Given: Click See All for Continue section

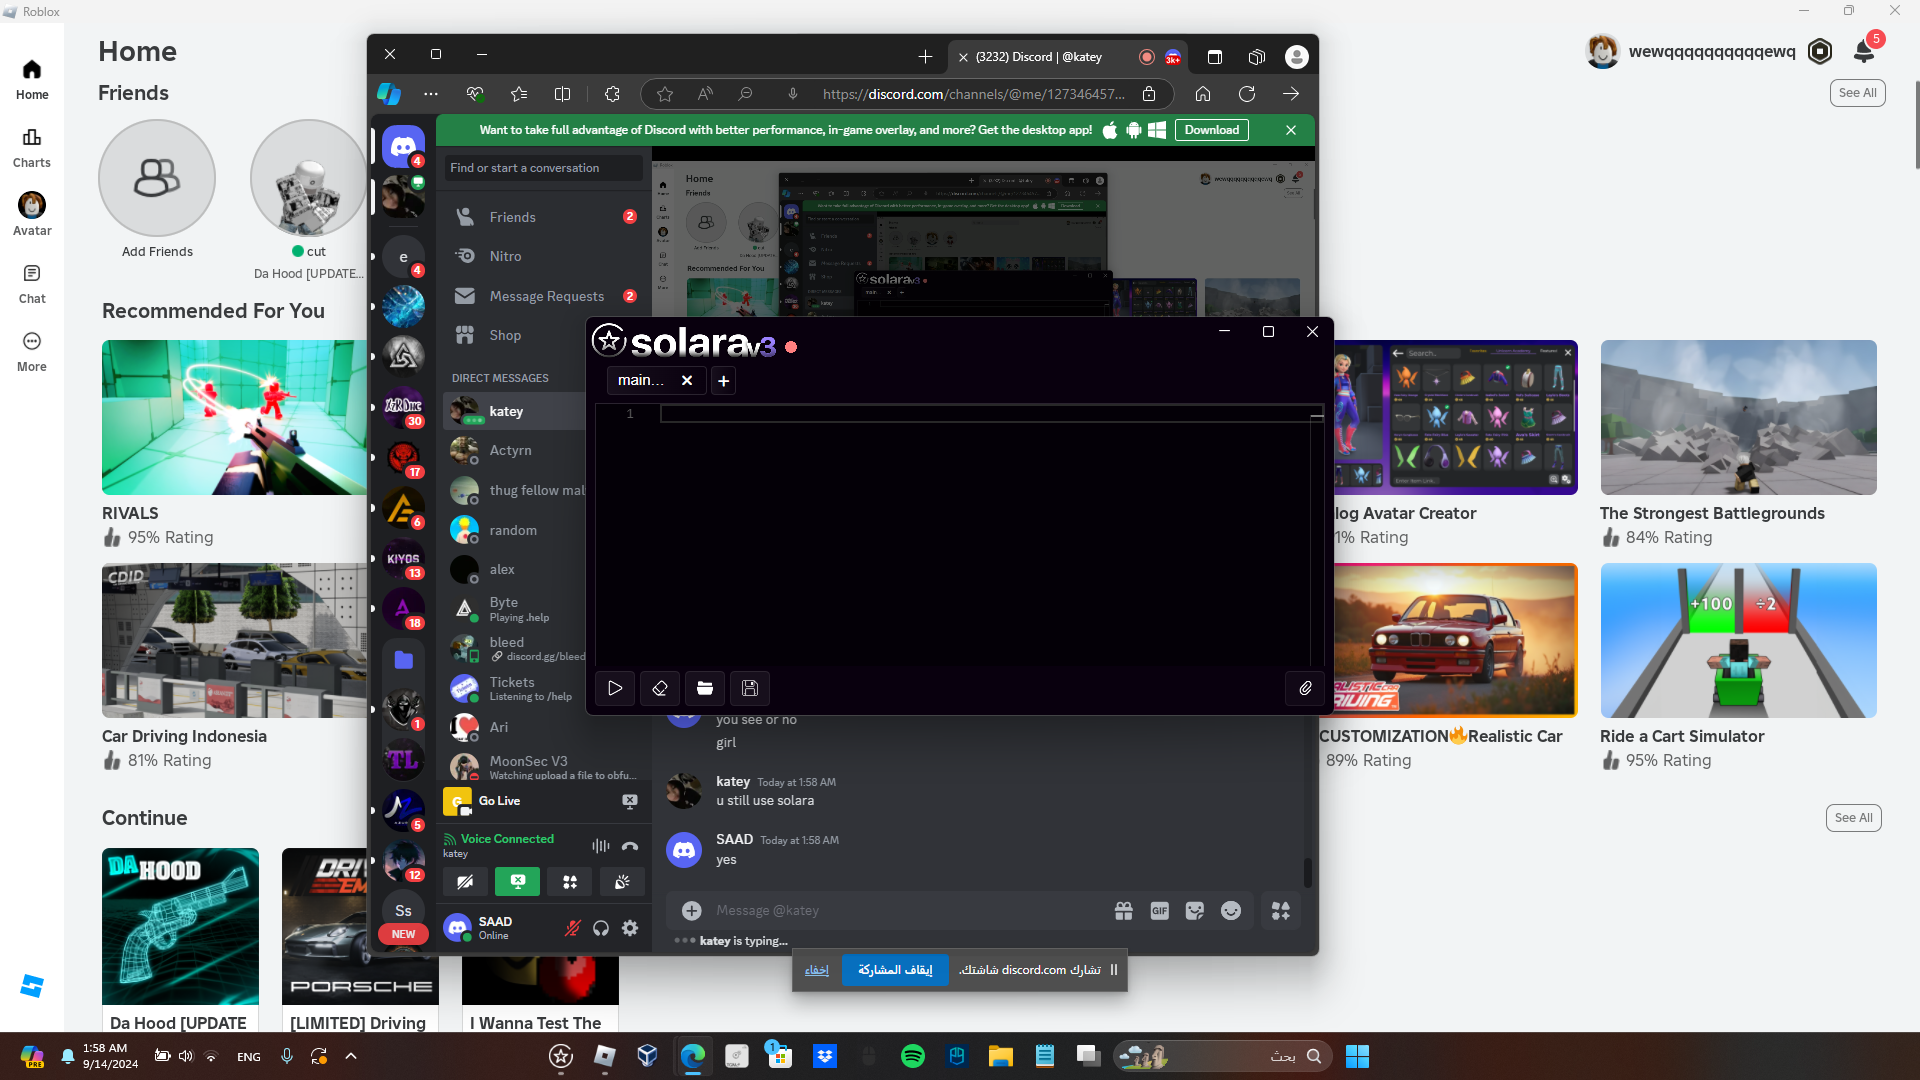Looking at the screenshot, I should tap(1854, 818).
